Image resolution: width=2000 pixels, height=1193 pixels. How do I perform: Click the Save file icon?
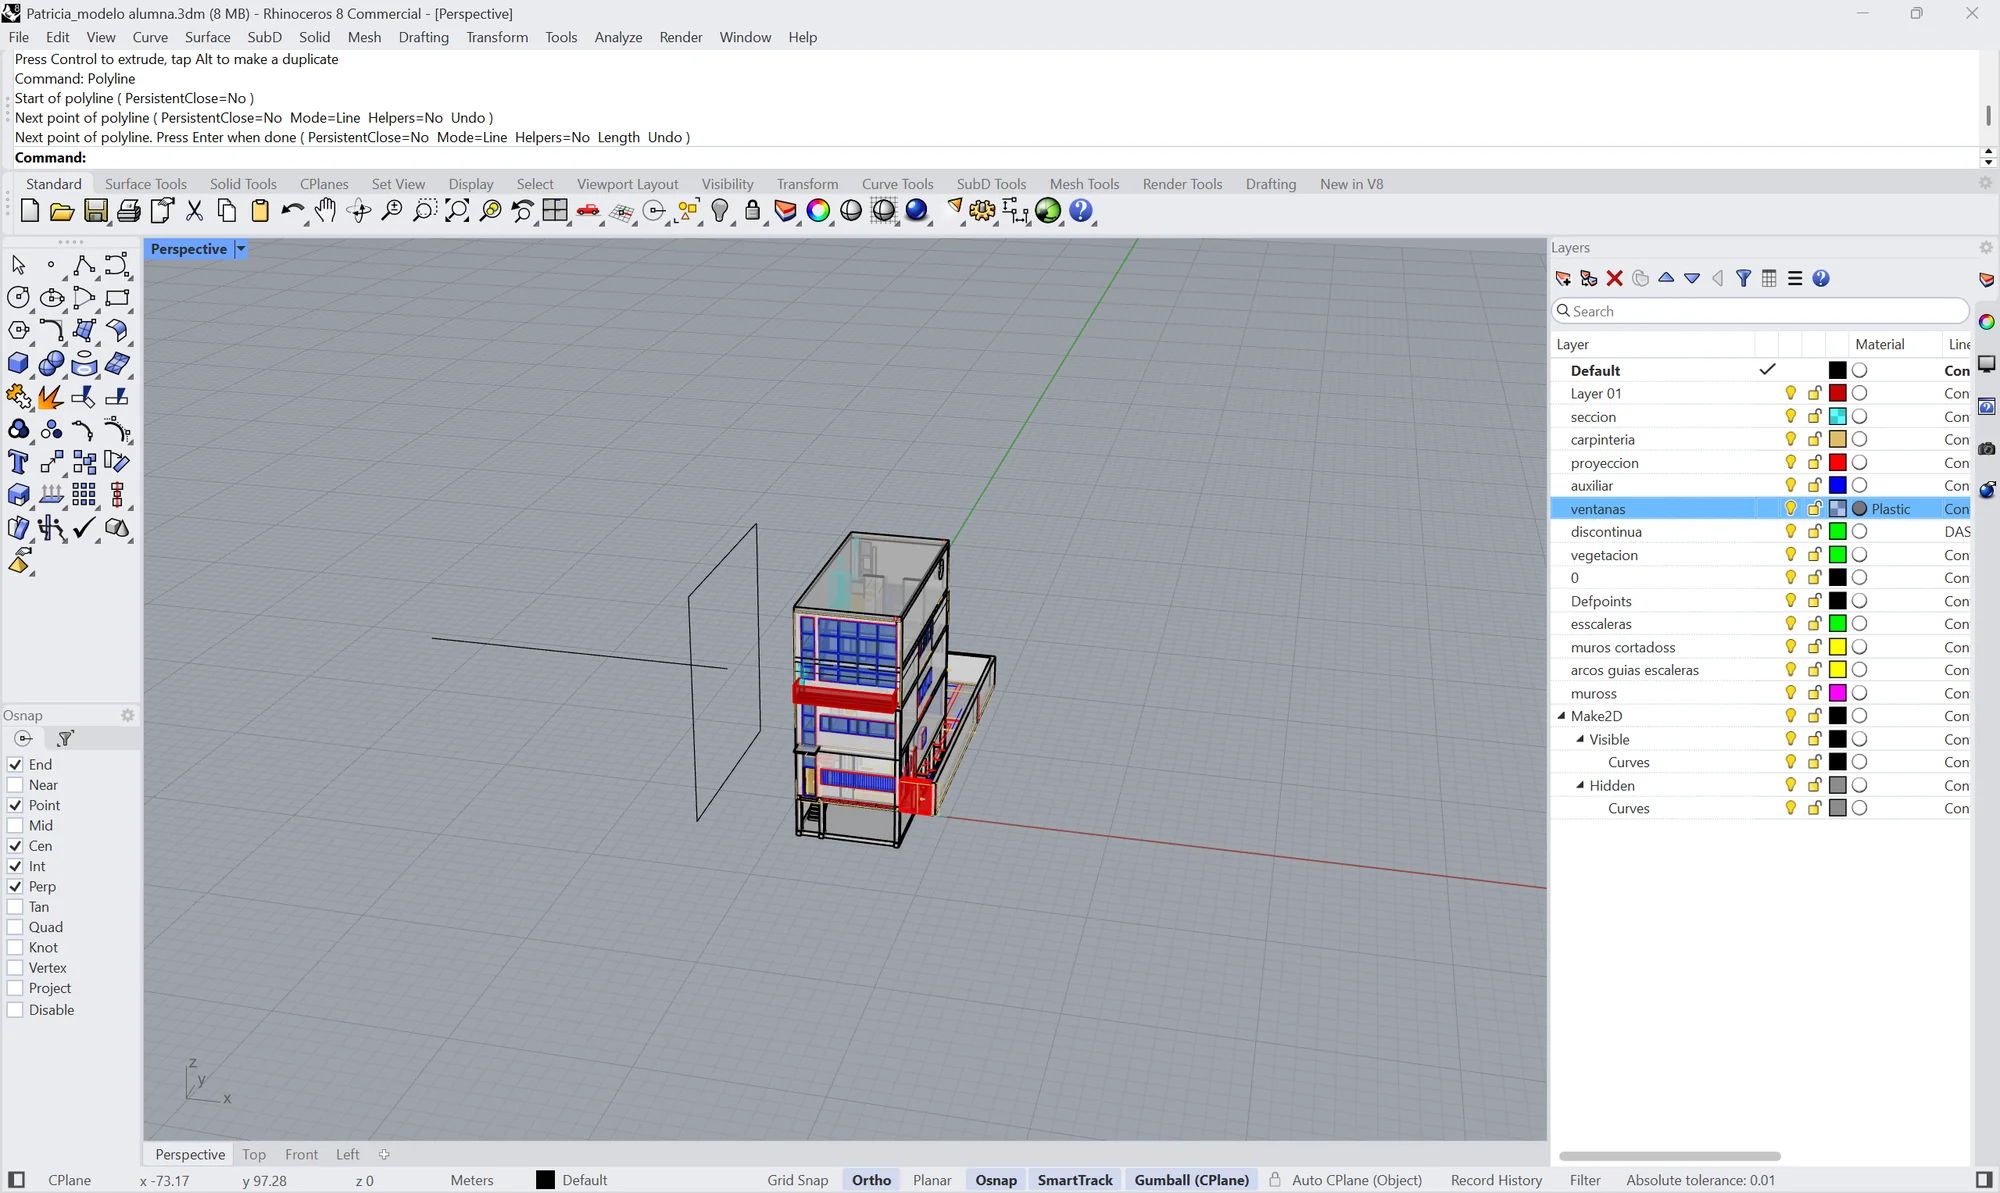96,211
